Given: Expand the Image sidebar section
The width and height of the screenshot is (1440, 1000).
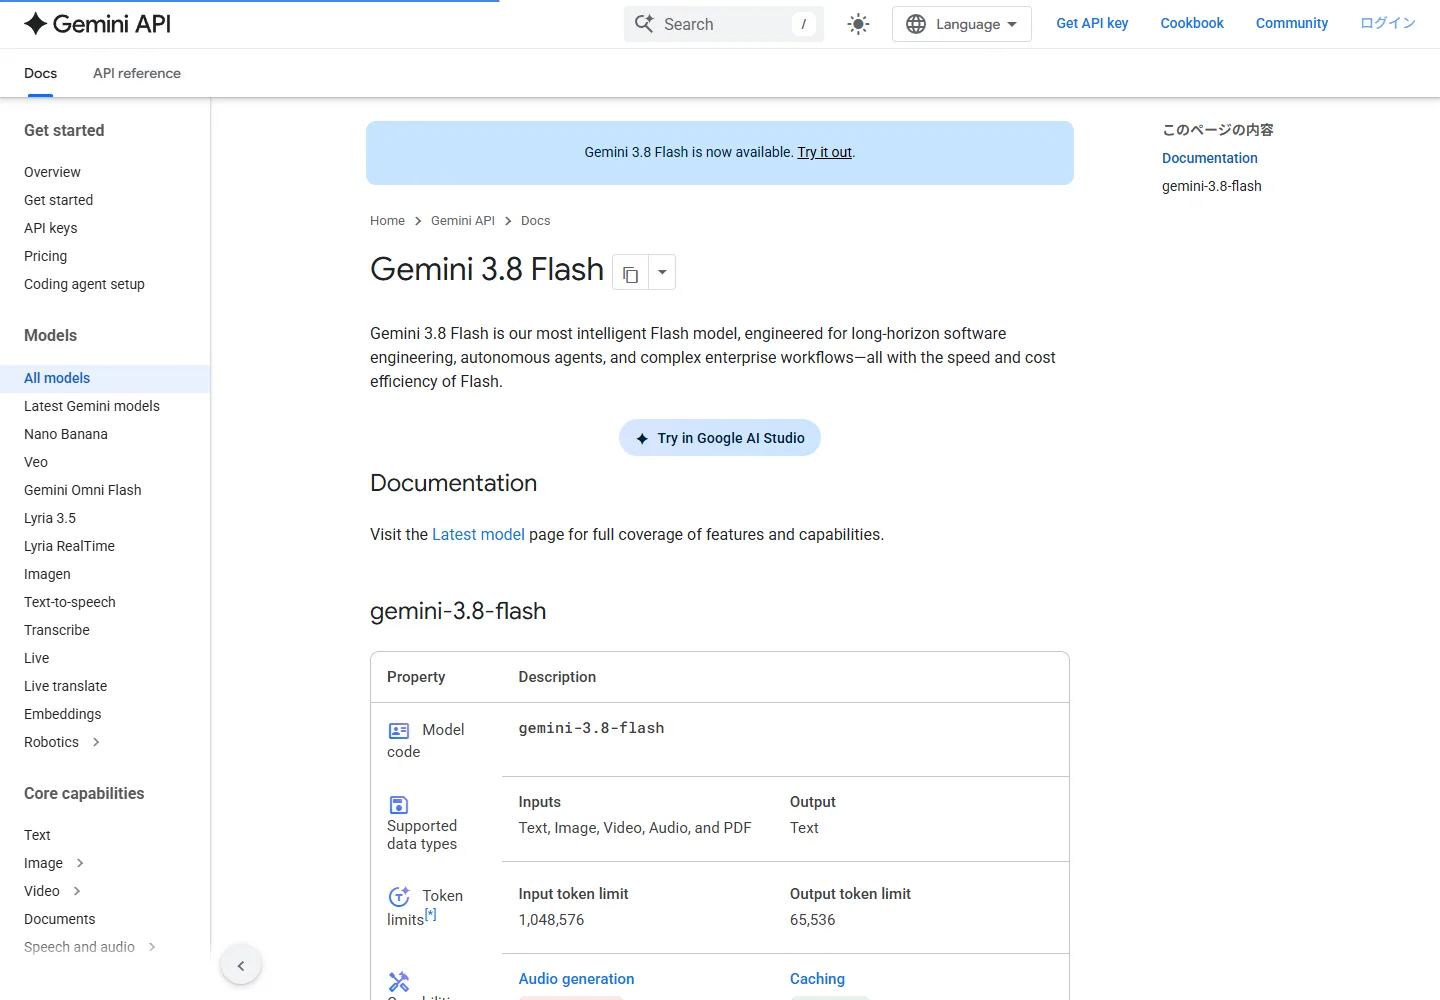Looking at the screenshot, I should click(80, 863).
